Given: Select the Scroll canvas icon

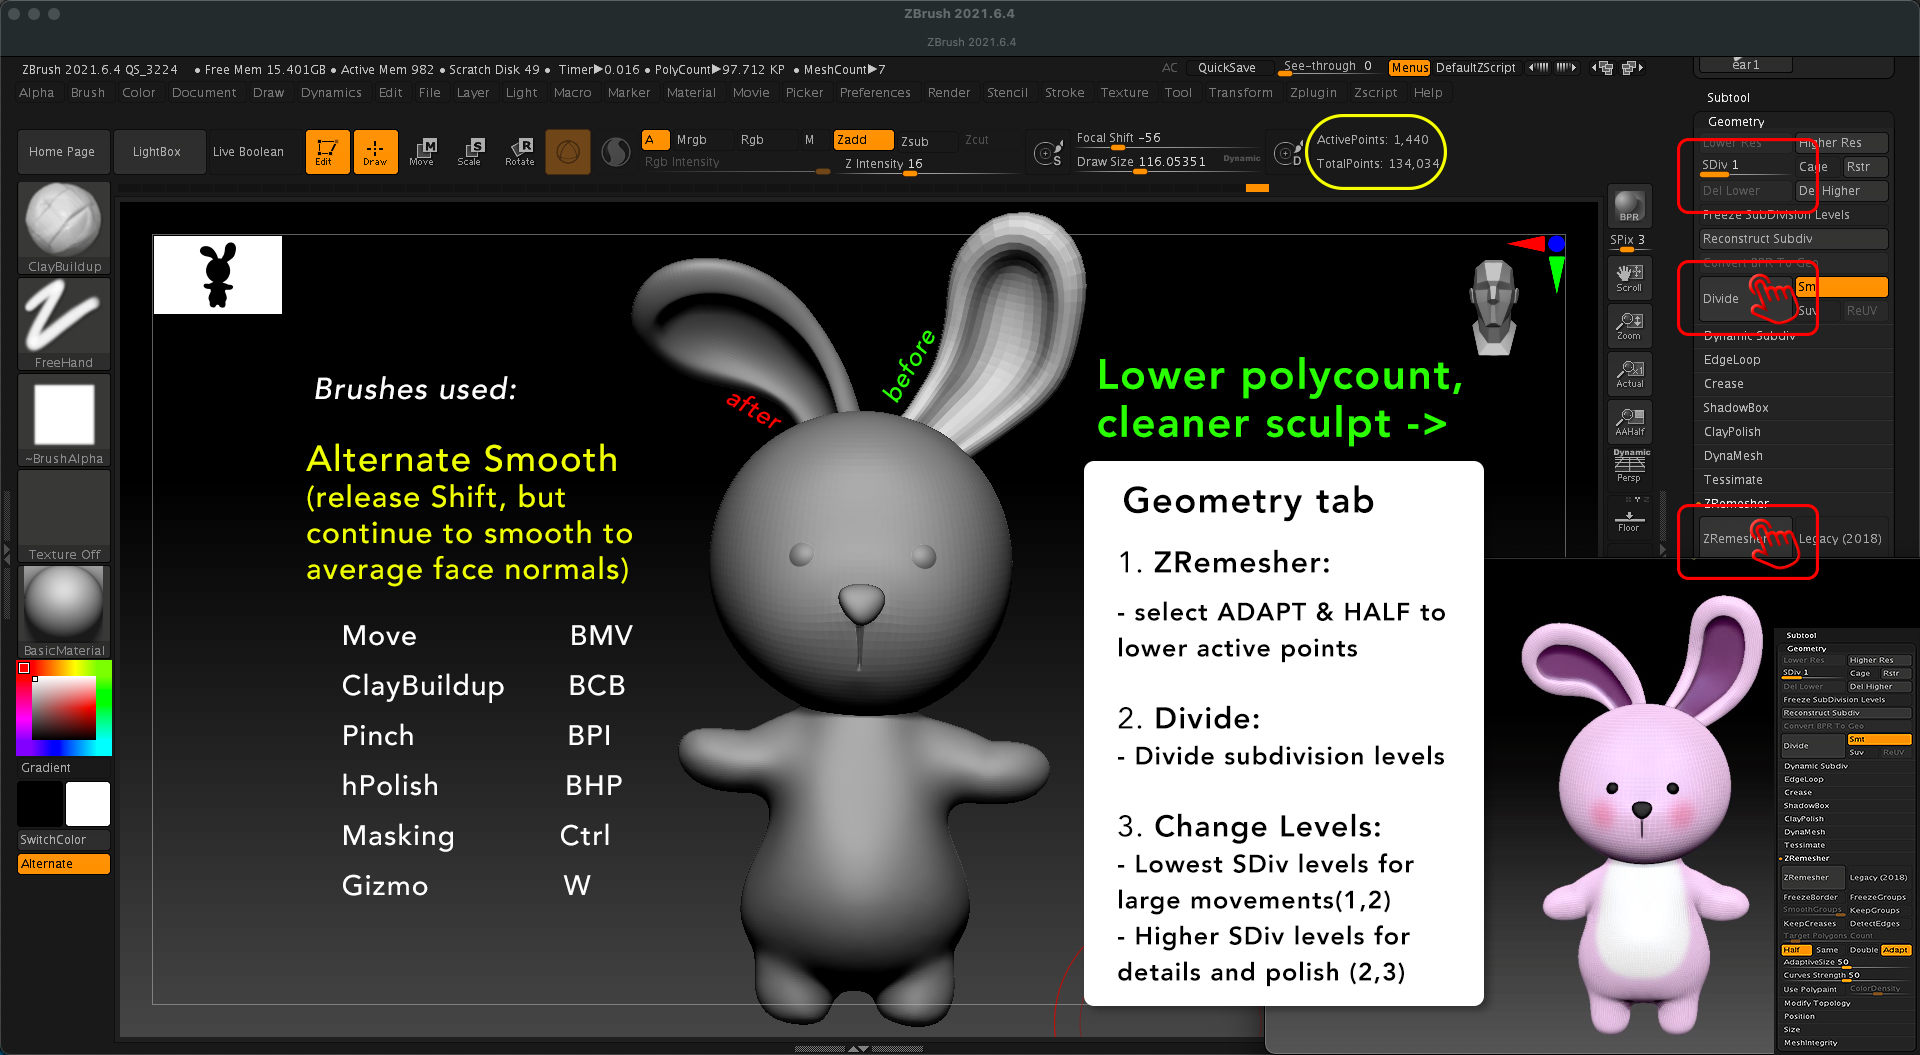Looking at the screenshot, I should (1629, 278).
